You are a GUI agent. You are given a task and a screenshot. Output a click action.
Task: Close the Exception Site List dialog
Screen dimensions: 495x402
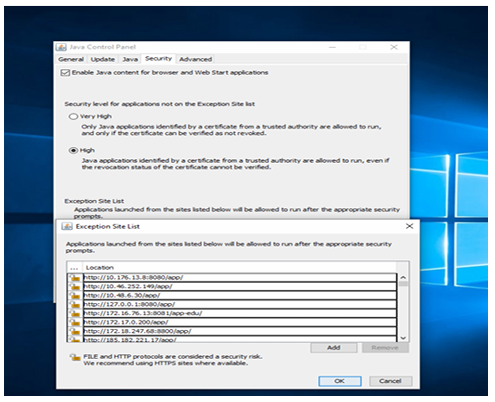(x=409, y=226)
